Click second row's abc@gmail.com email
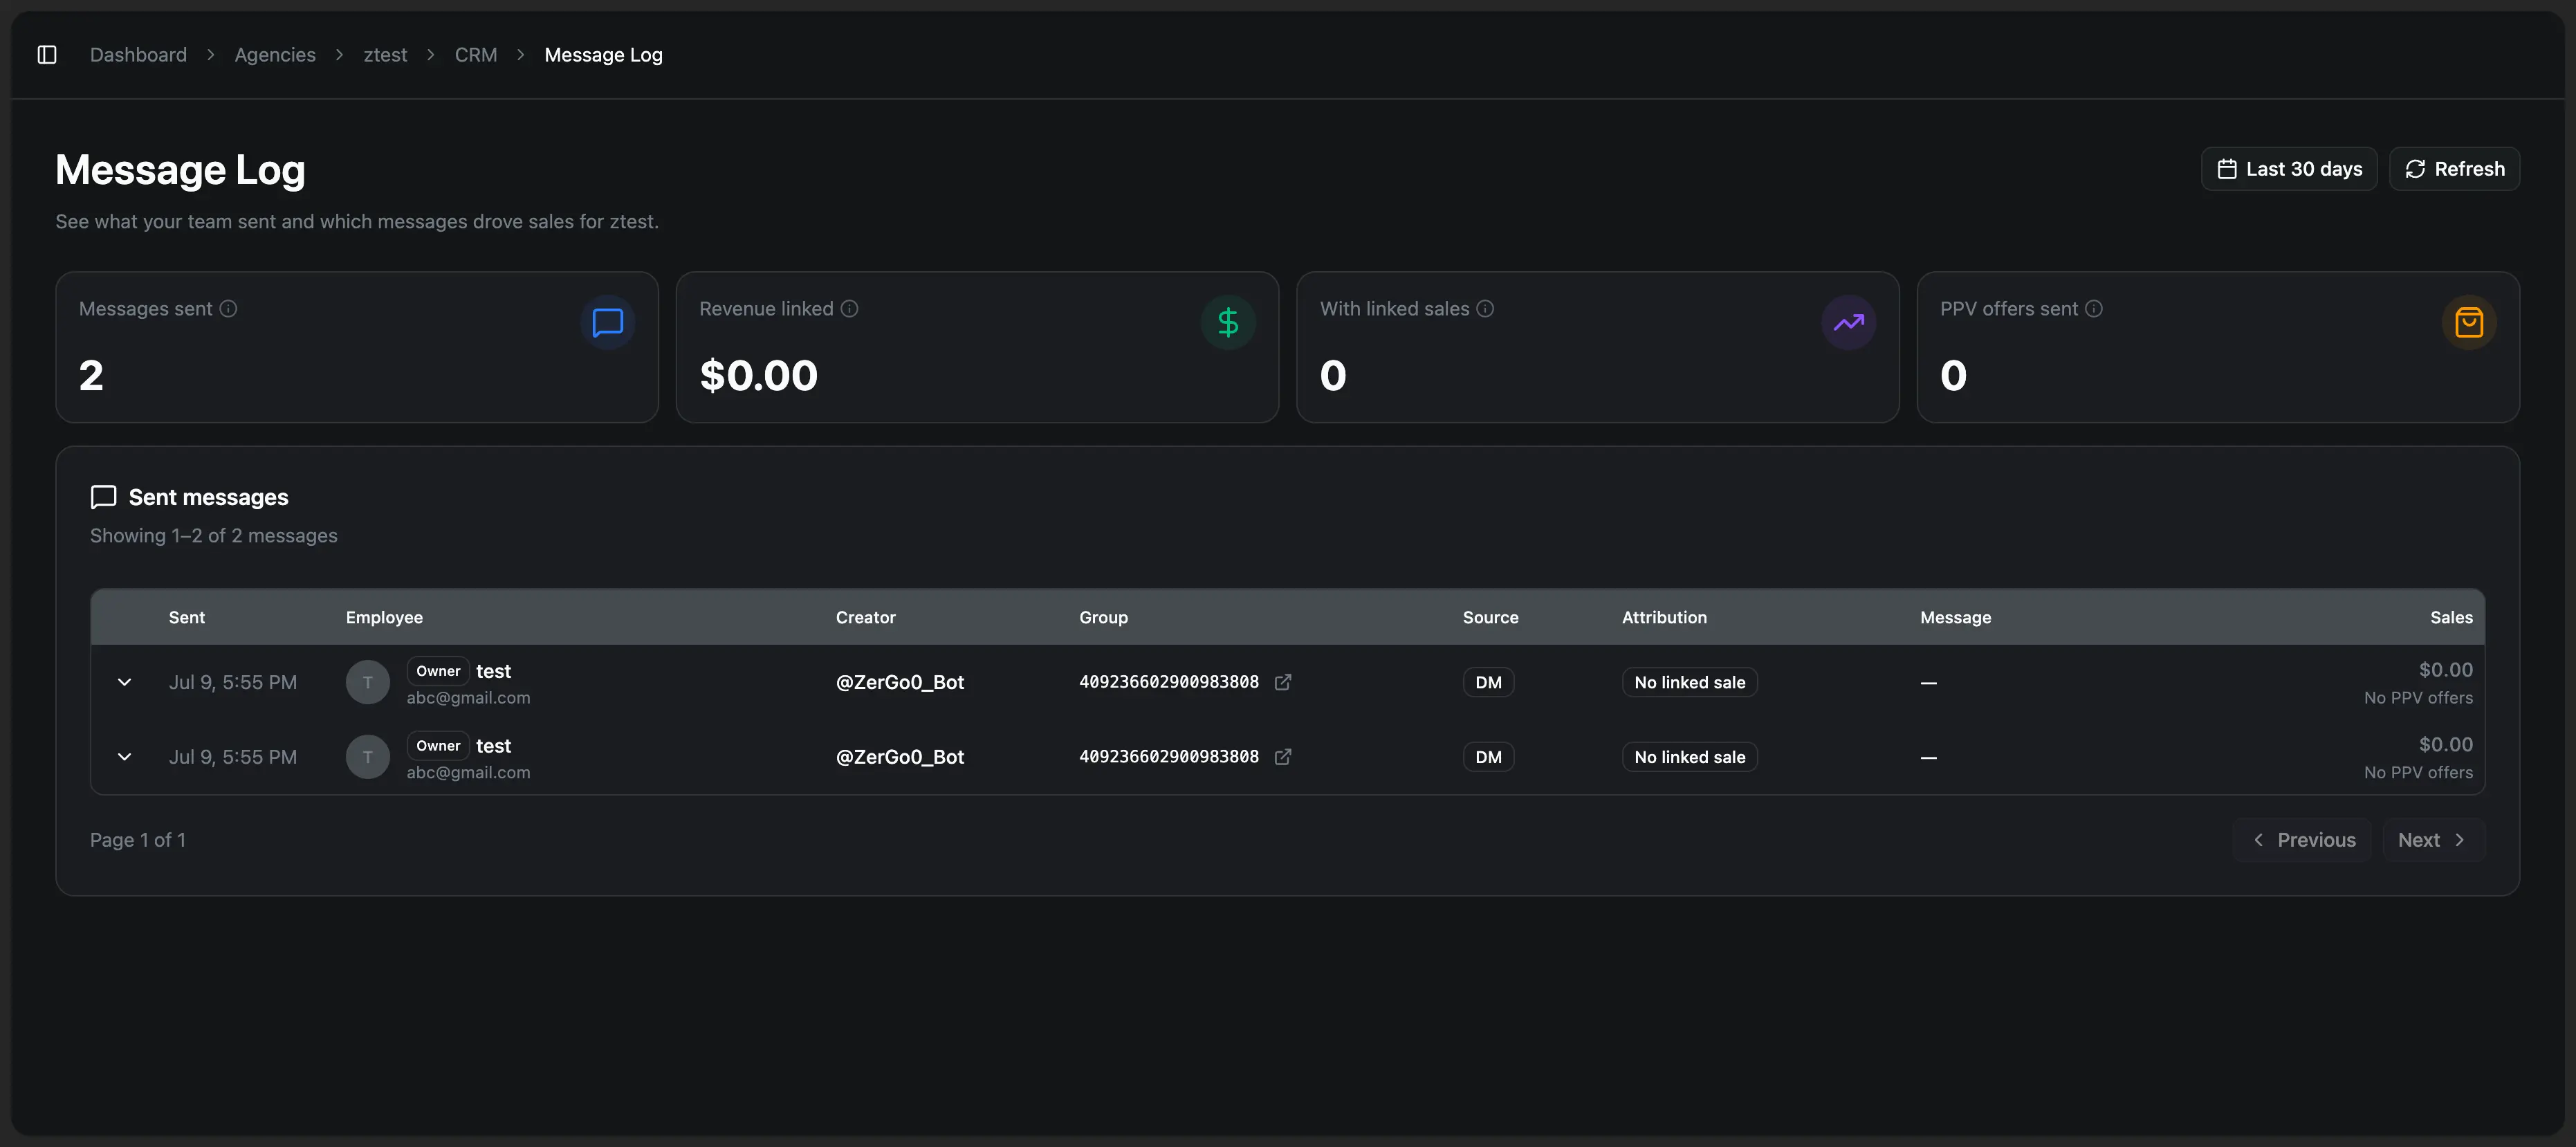Screen dimensions: 2576x1147 point(468,773)
